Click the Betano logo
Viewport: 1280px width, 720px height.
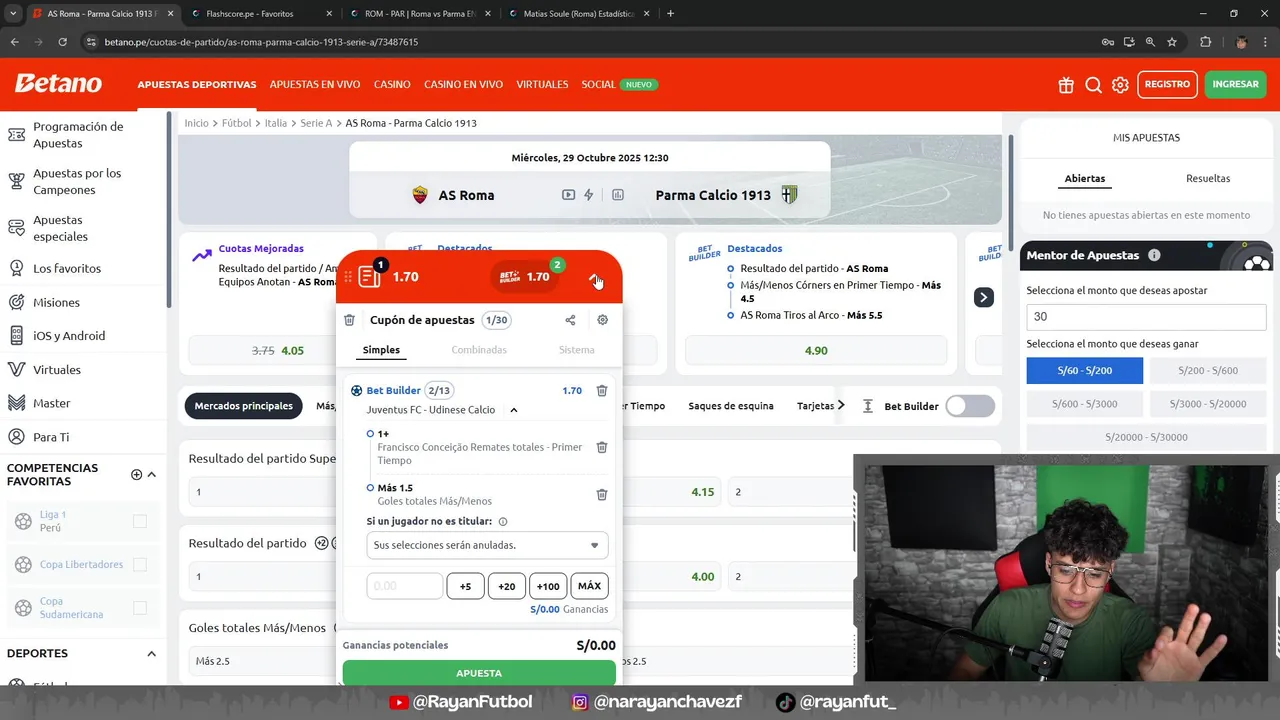coord(58,84)
